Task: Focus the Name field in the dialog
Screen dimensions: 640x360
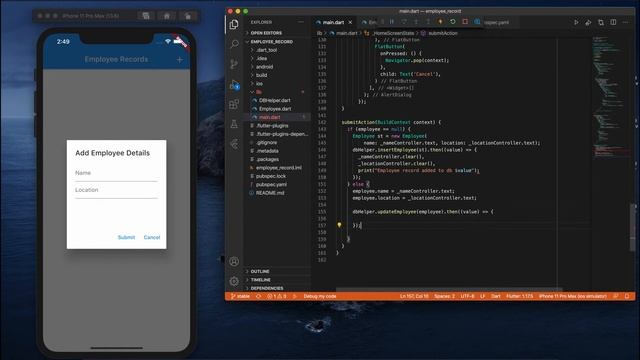Action: pyautogui.click(x=116, y=173)
